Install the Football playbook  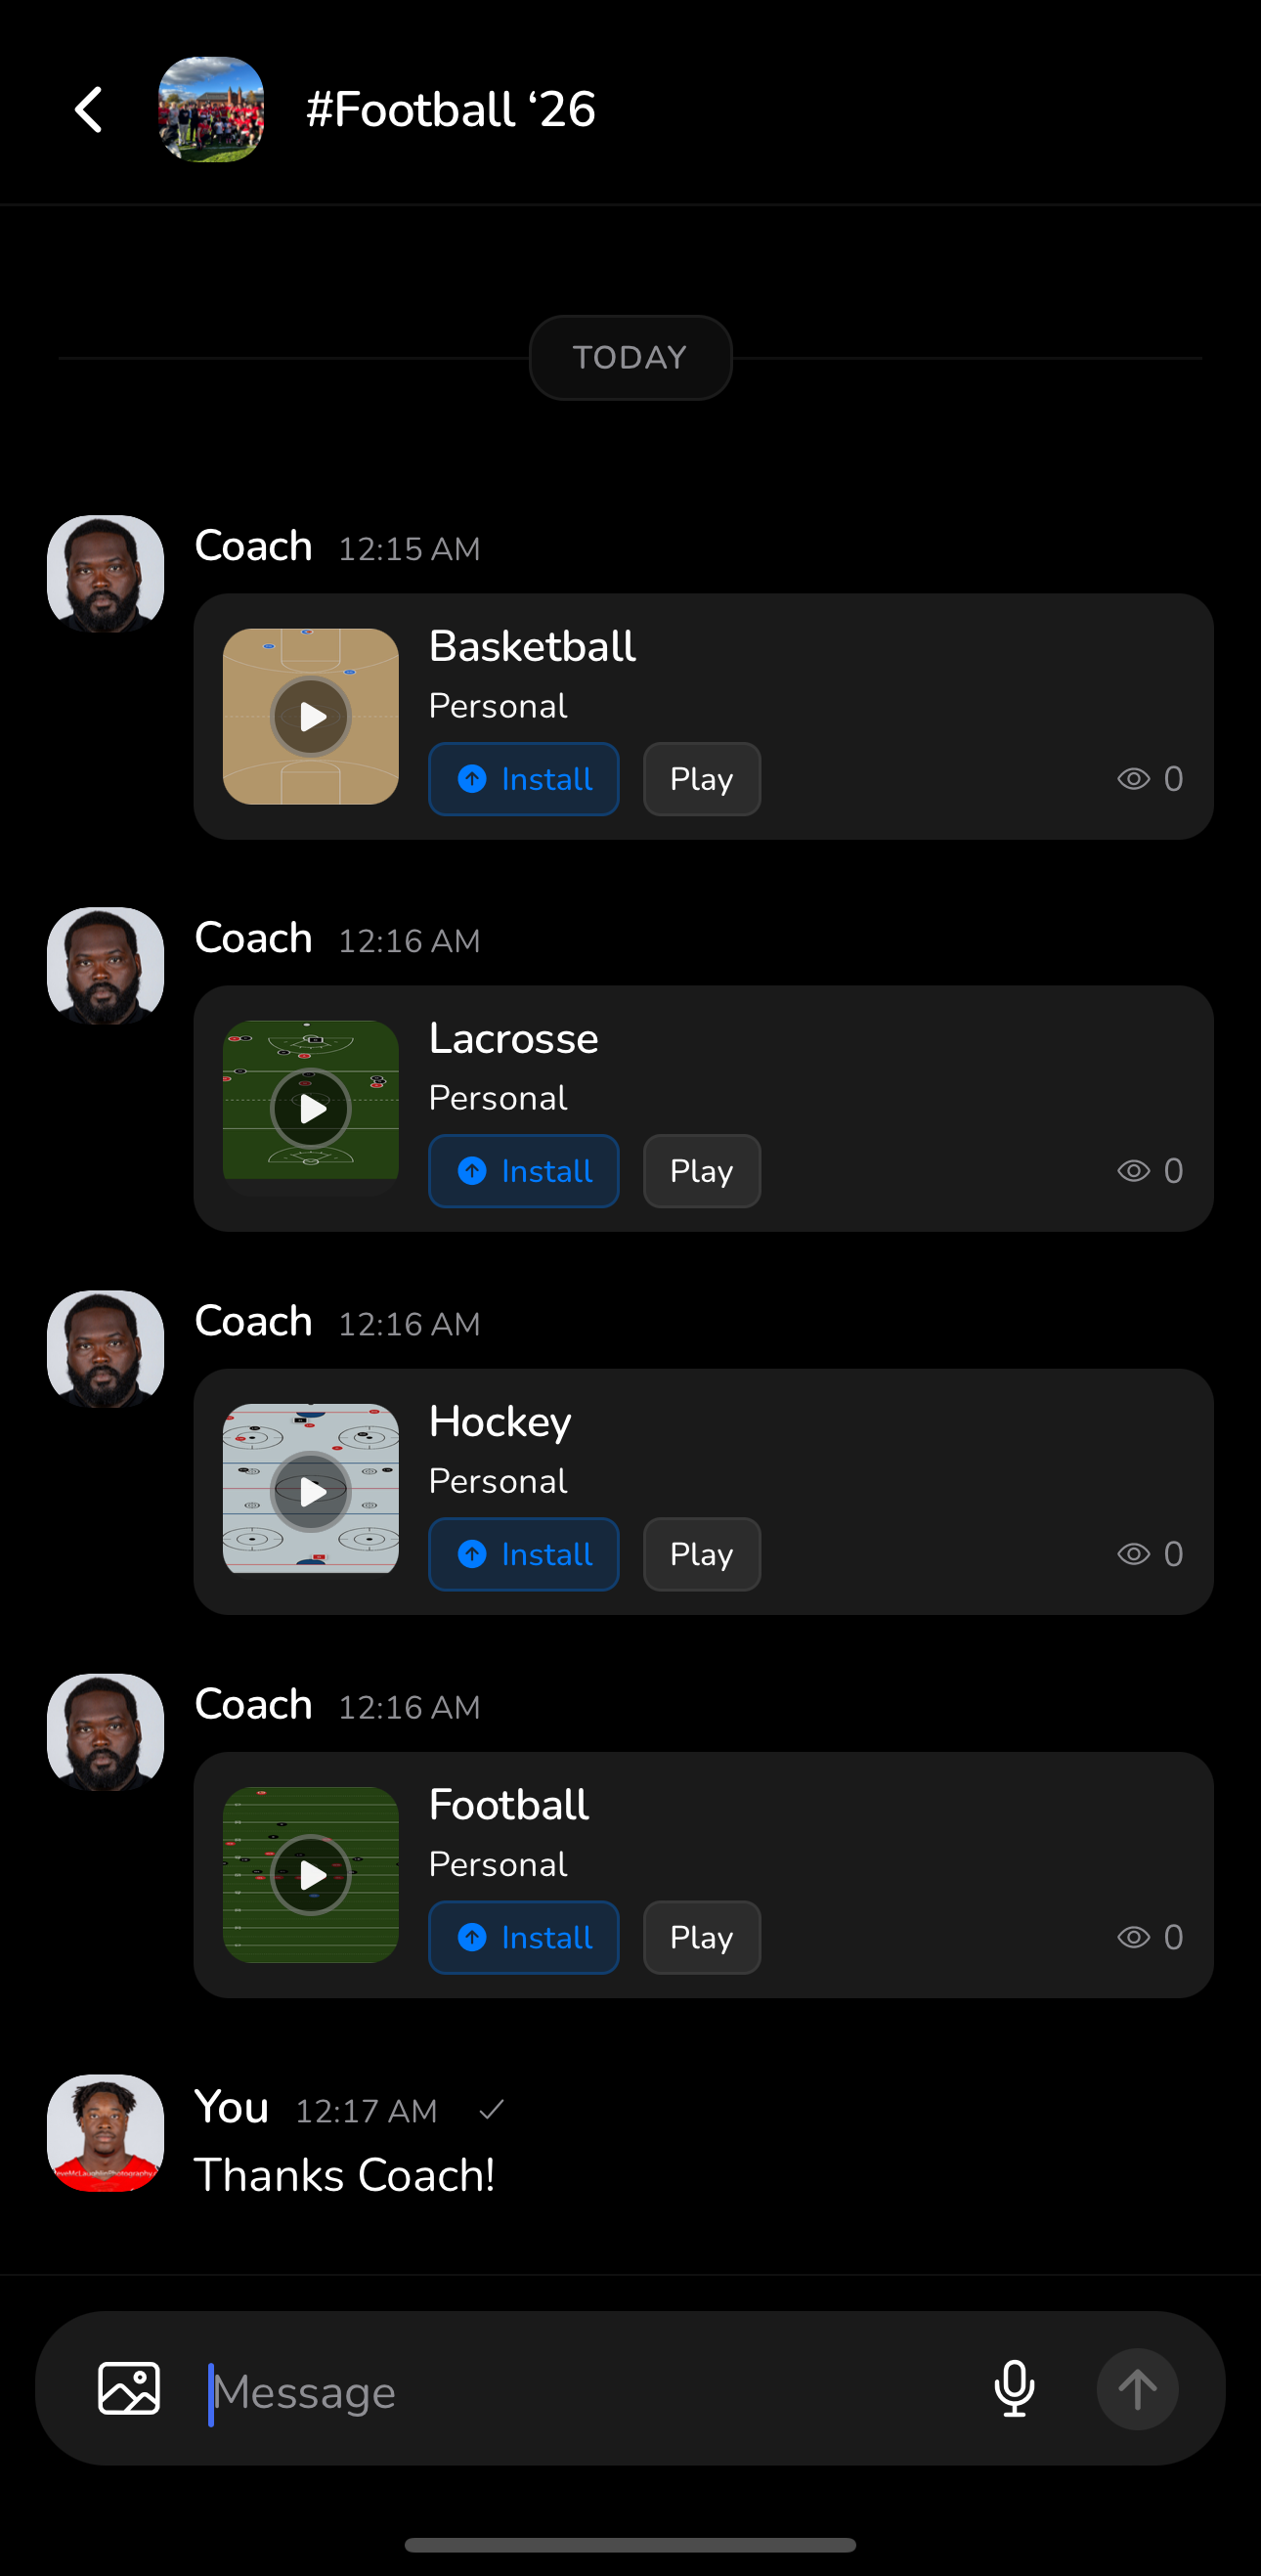point(524,1937)
